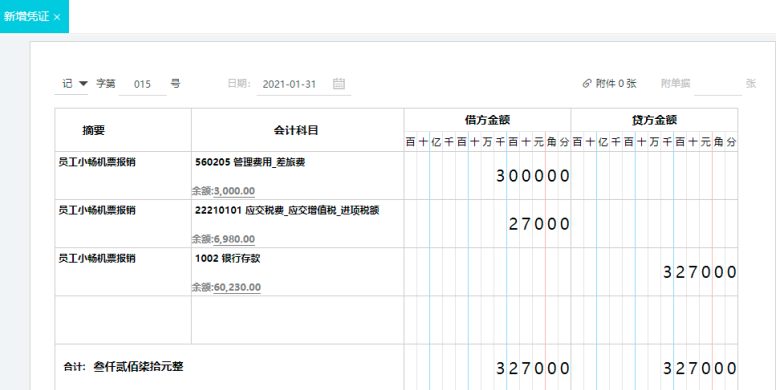The image size is (777, 390).
Task: Select account 560205 管理费用_差旅费
Action: [250, 162]
